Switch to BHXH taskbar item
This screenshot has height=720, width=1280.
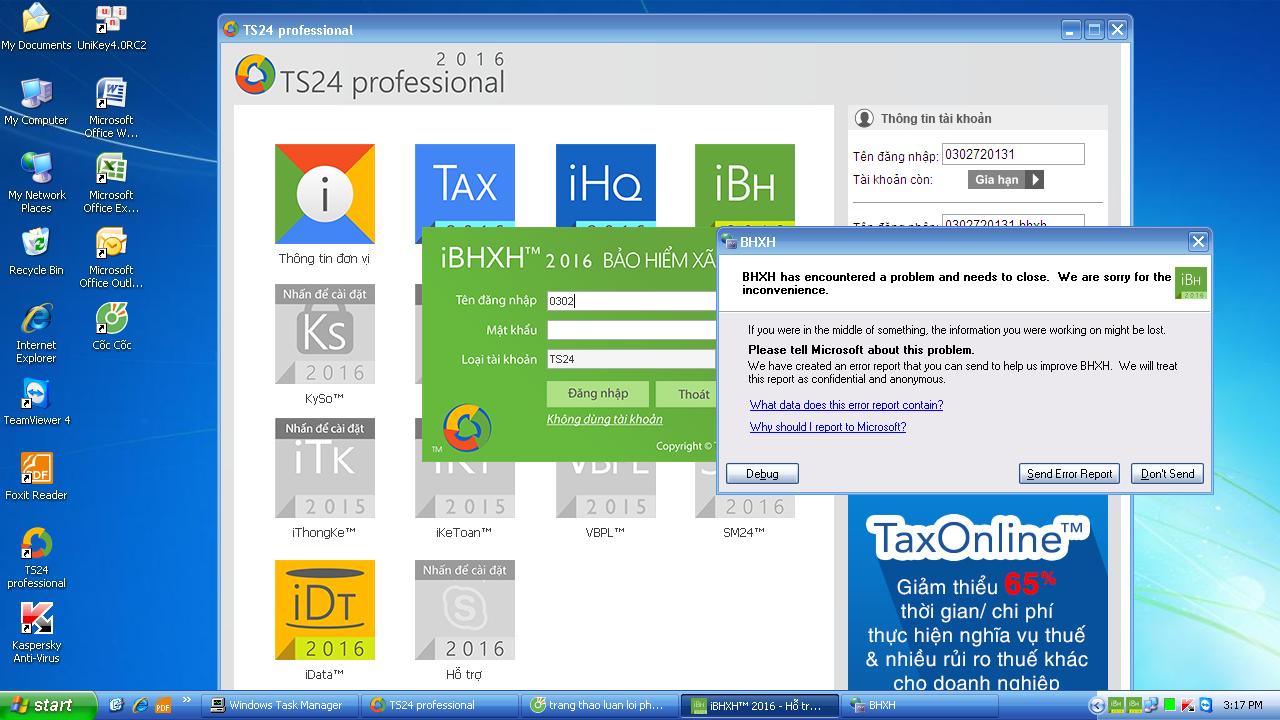pos(919,705)
